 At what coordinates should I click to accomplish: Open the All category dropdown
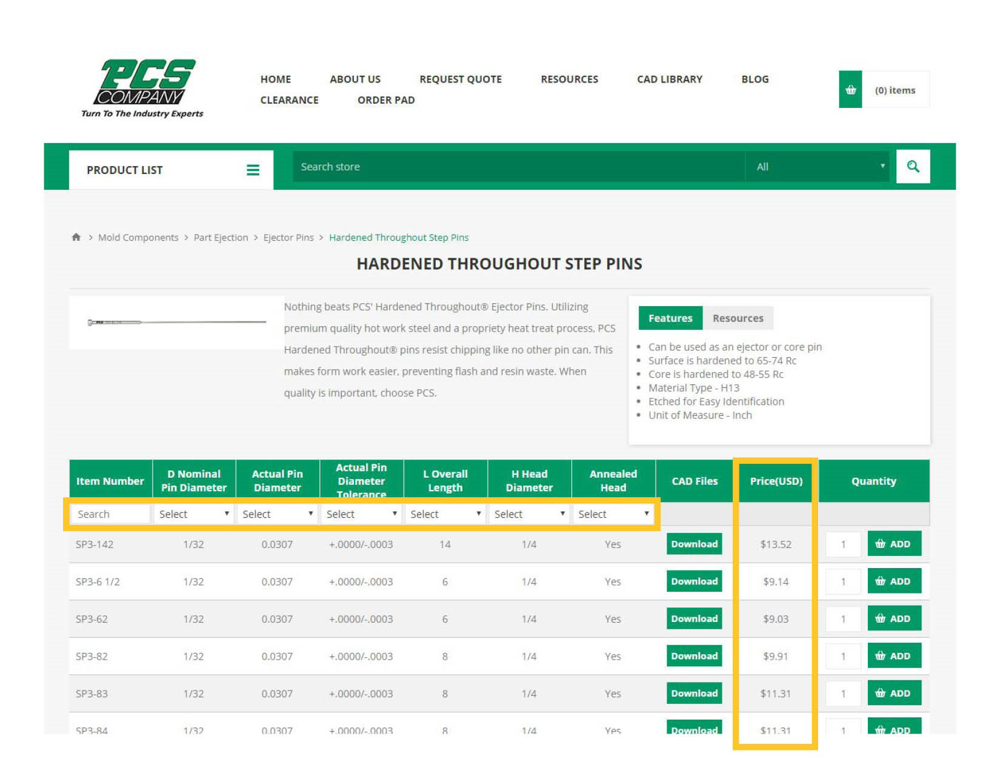[x=817, y=167]
